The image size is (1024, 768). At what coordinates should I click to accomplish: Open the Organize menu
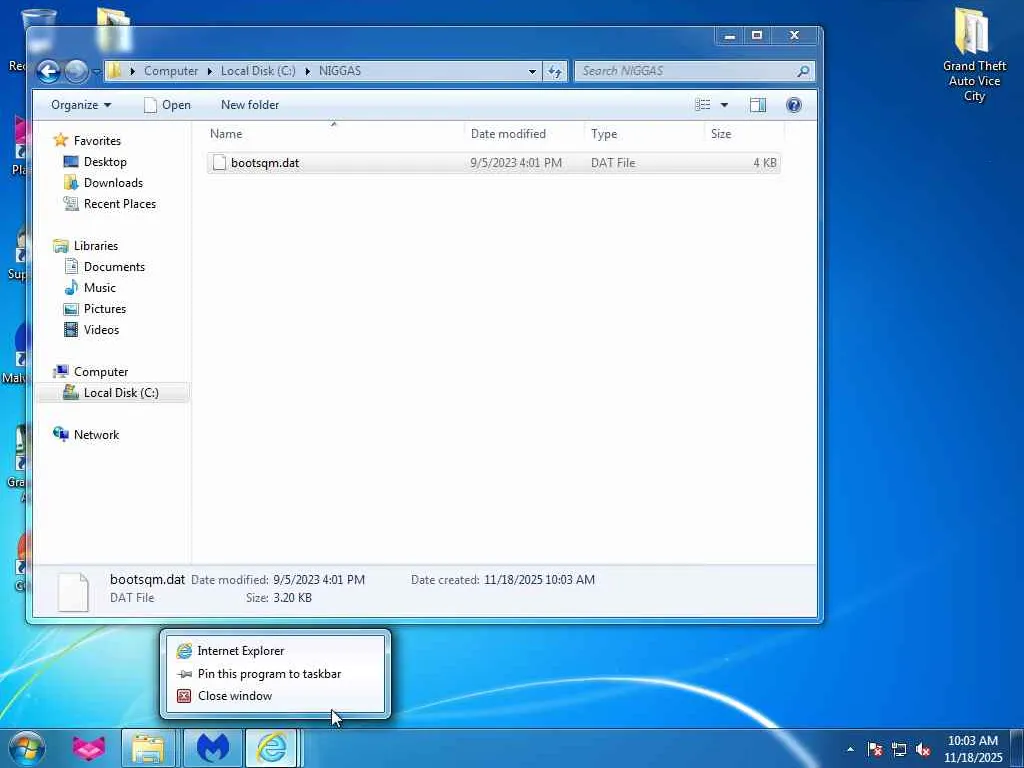[x=81, y=104]
